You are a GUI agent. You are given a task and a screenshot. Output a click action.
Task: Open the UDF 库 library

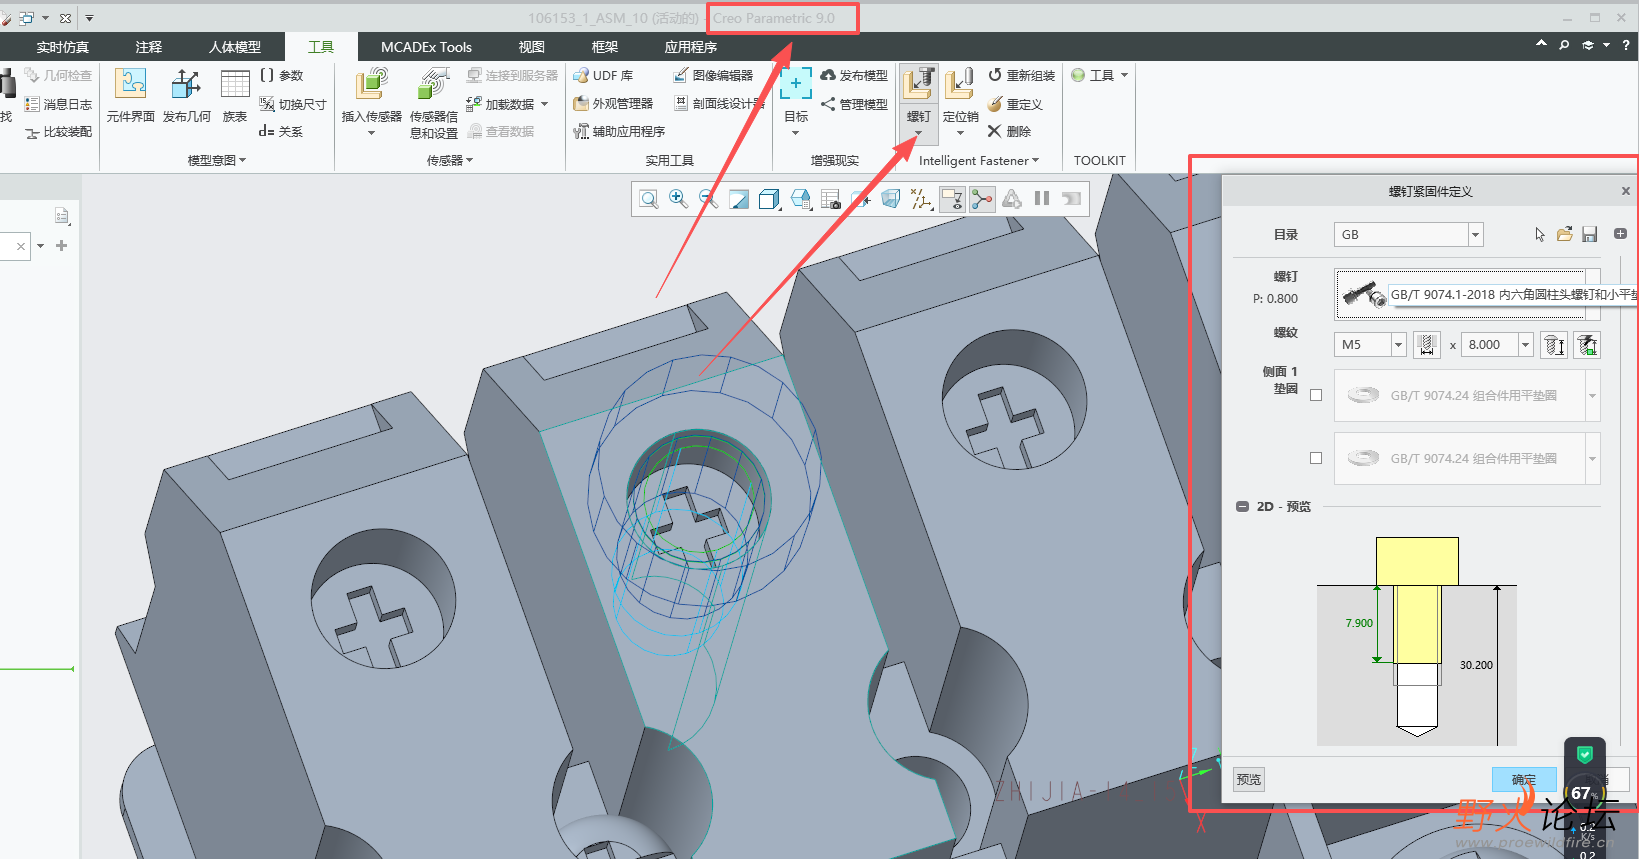click(603, 76)
